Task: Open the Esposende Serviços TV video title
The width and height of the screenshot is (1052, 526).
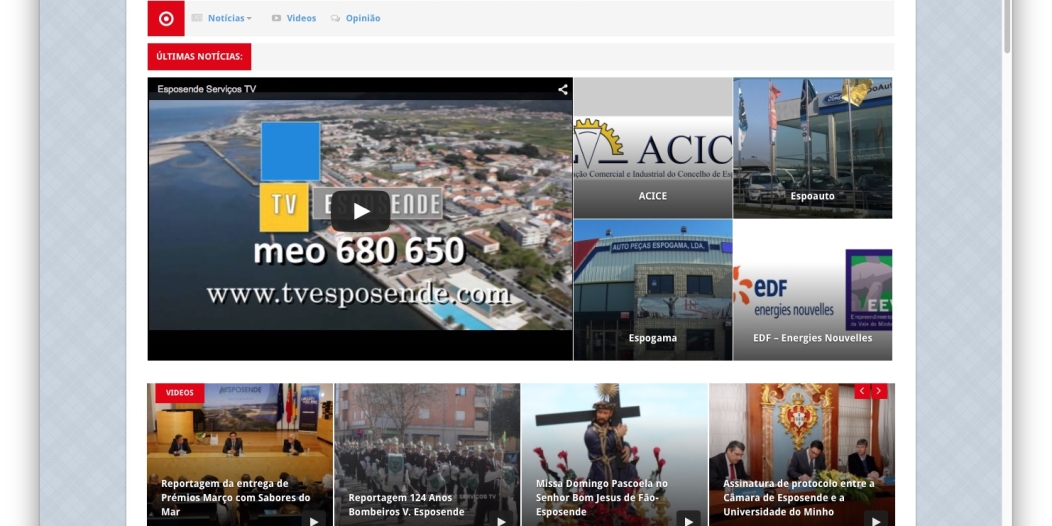Action: tap(207, 89)
